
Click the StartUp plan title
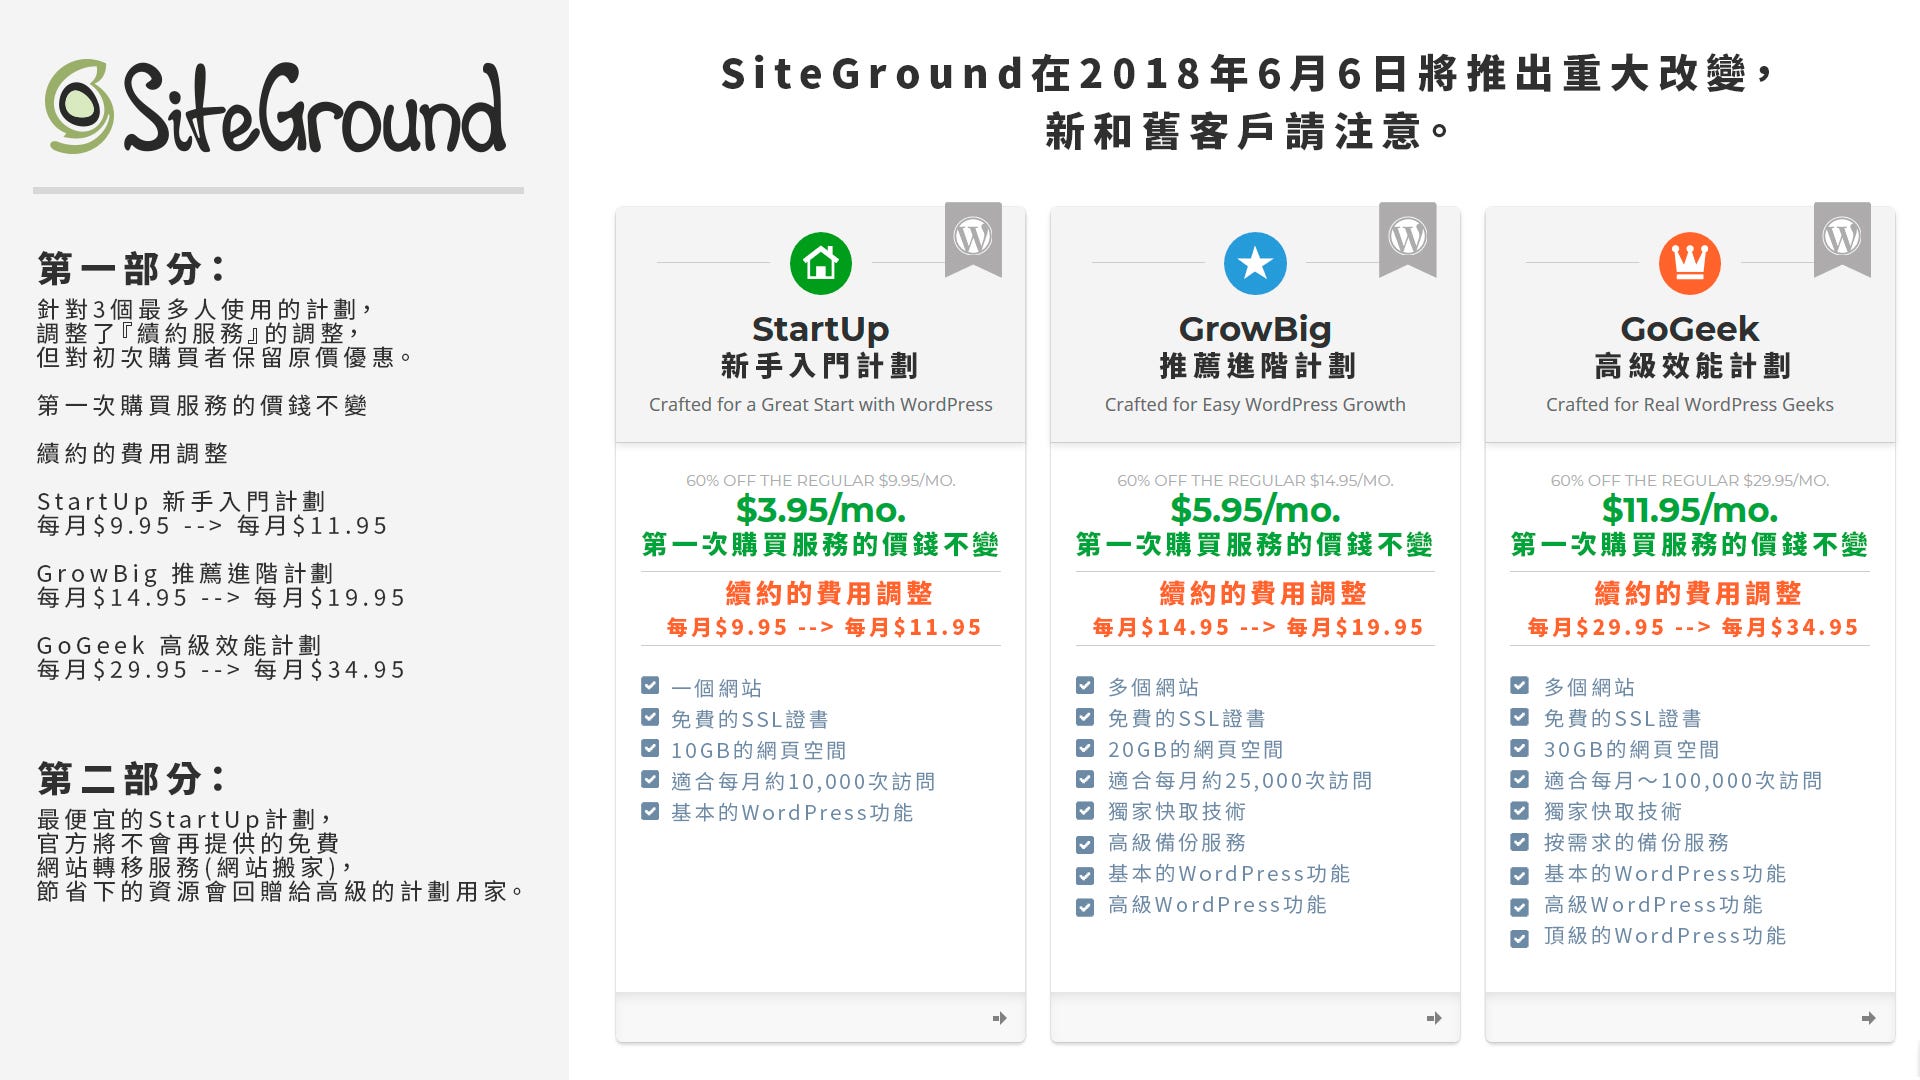[x=820, y=329]
